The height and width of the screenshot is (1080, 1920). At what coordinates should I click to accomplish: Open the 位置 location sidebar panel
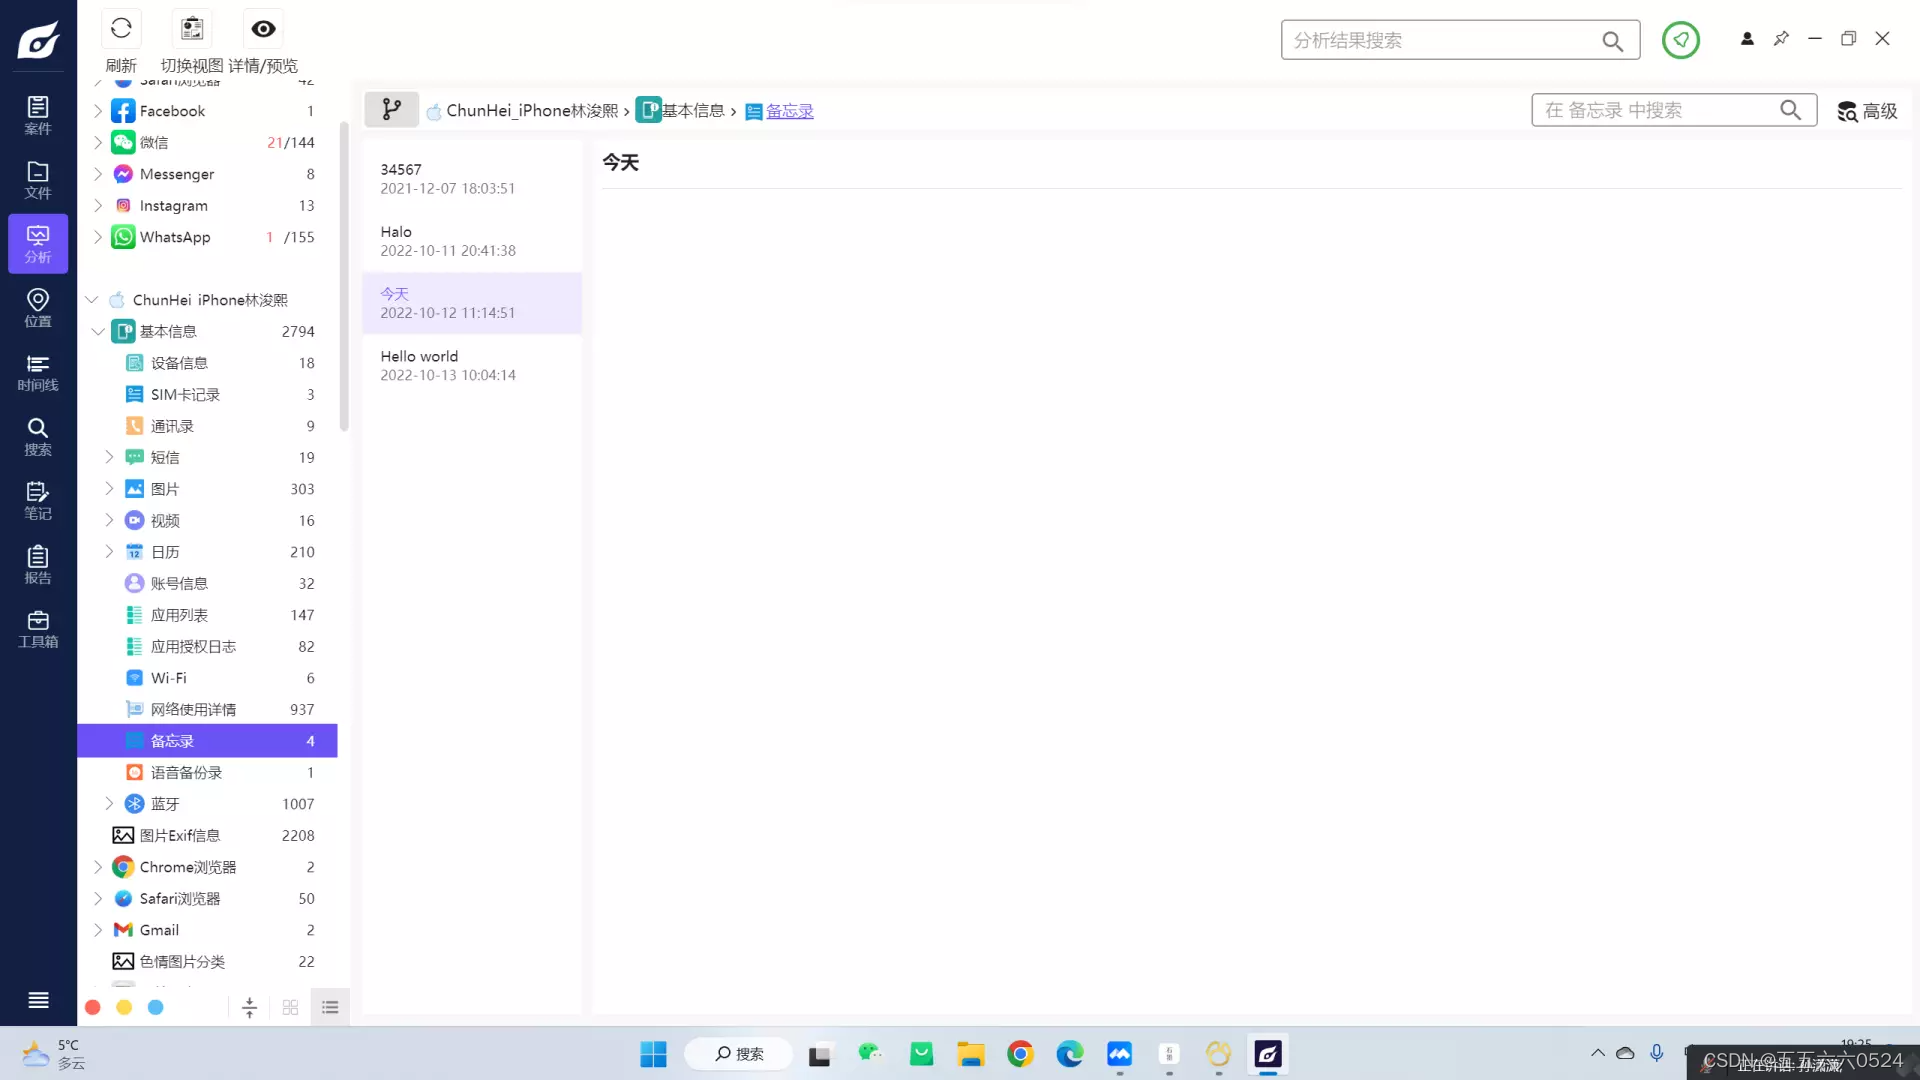coord(38,307)
